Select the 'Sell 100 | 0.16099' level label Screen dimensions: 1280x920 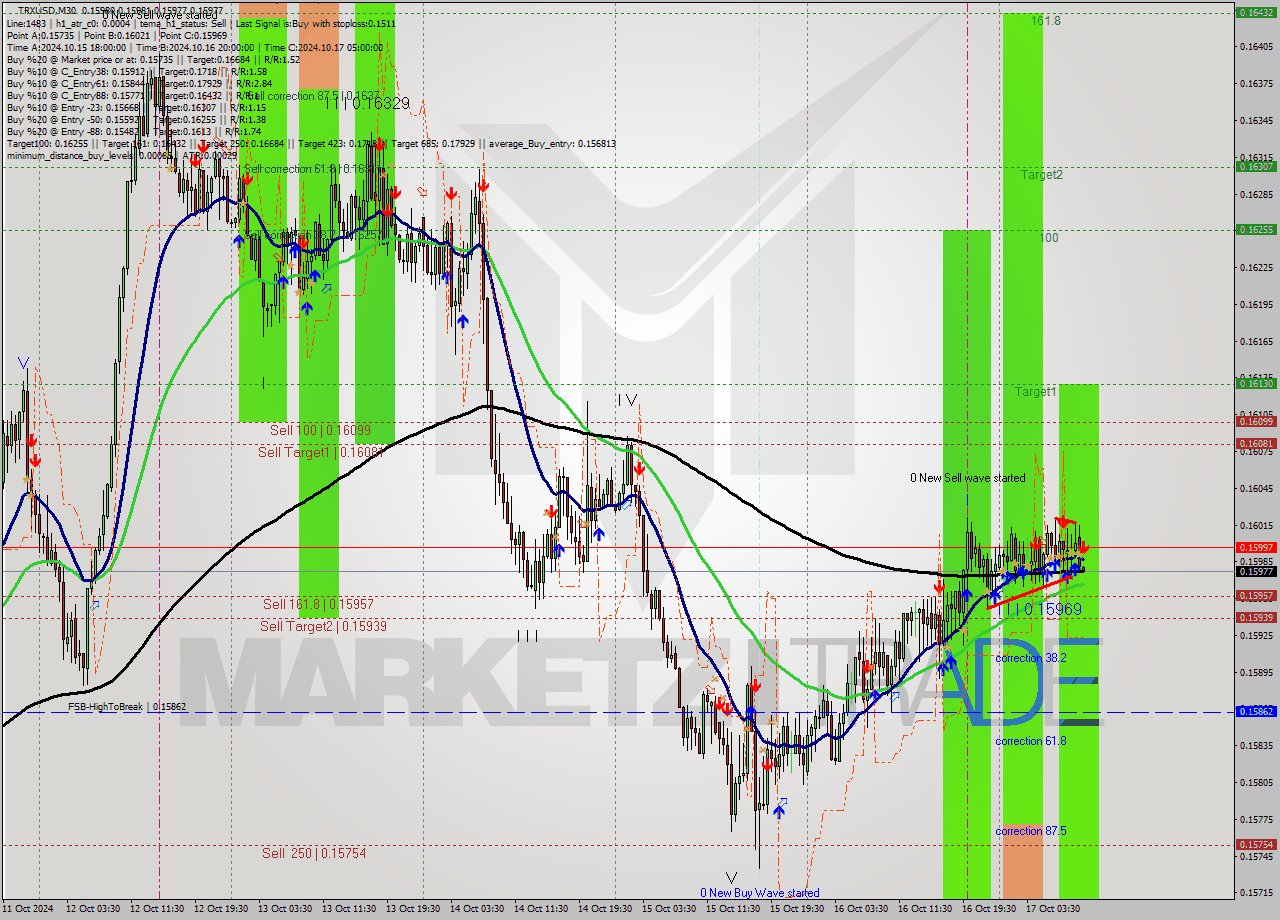point(320,430)
